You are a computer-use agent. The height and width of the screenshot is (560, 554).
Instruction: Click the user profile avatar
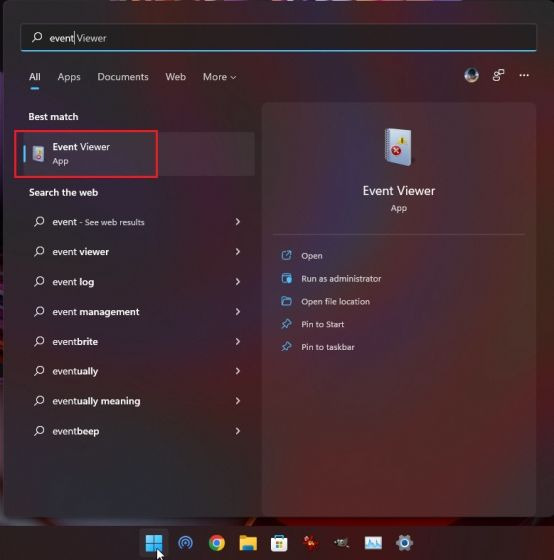pyautogui.click(x=471, y=75)
